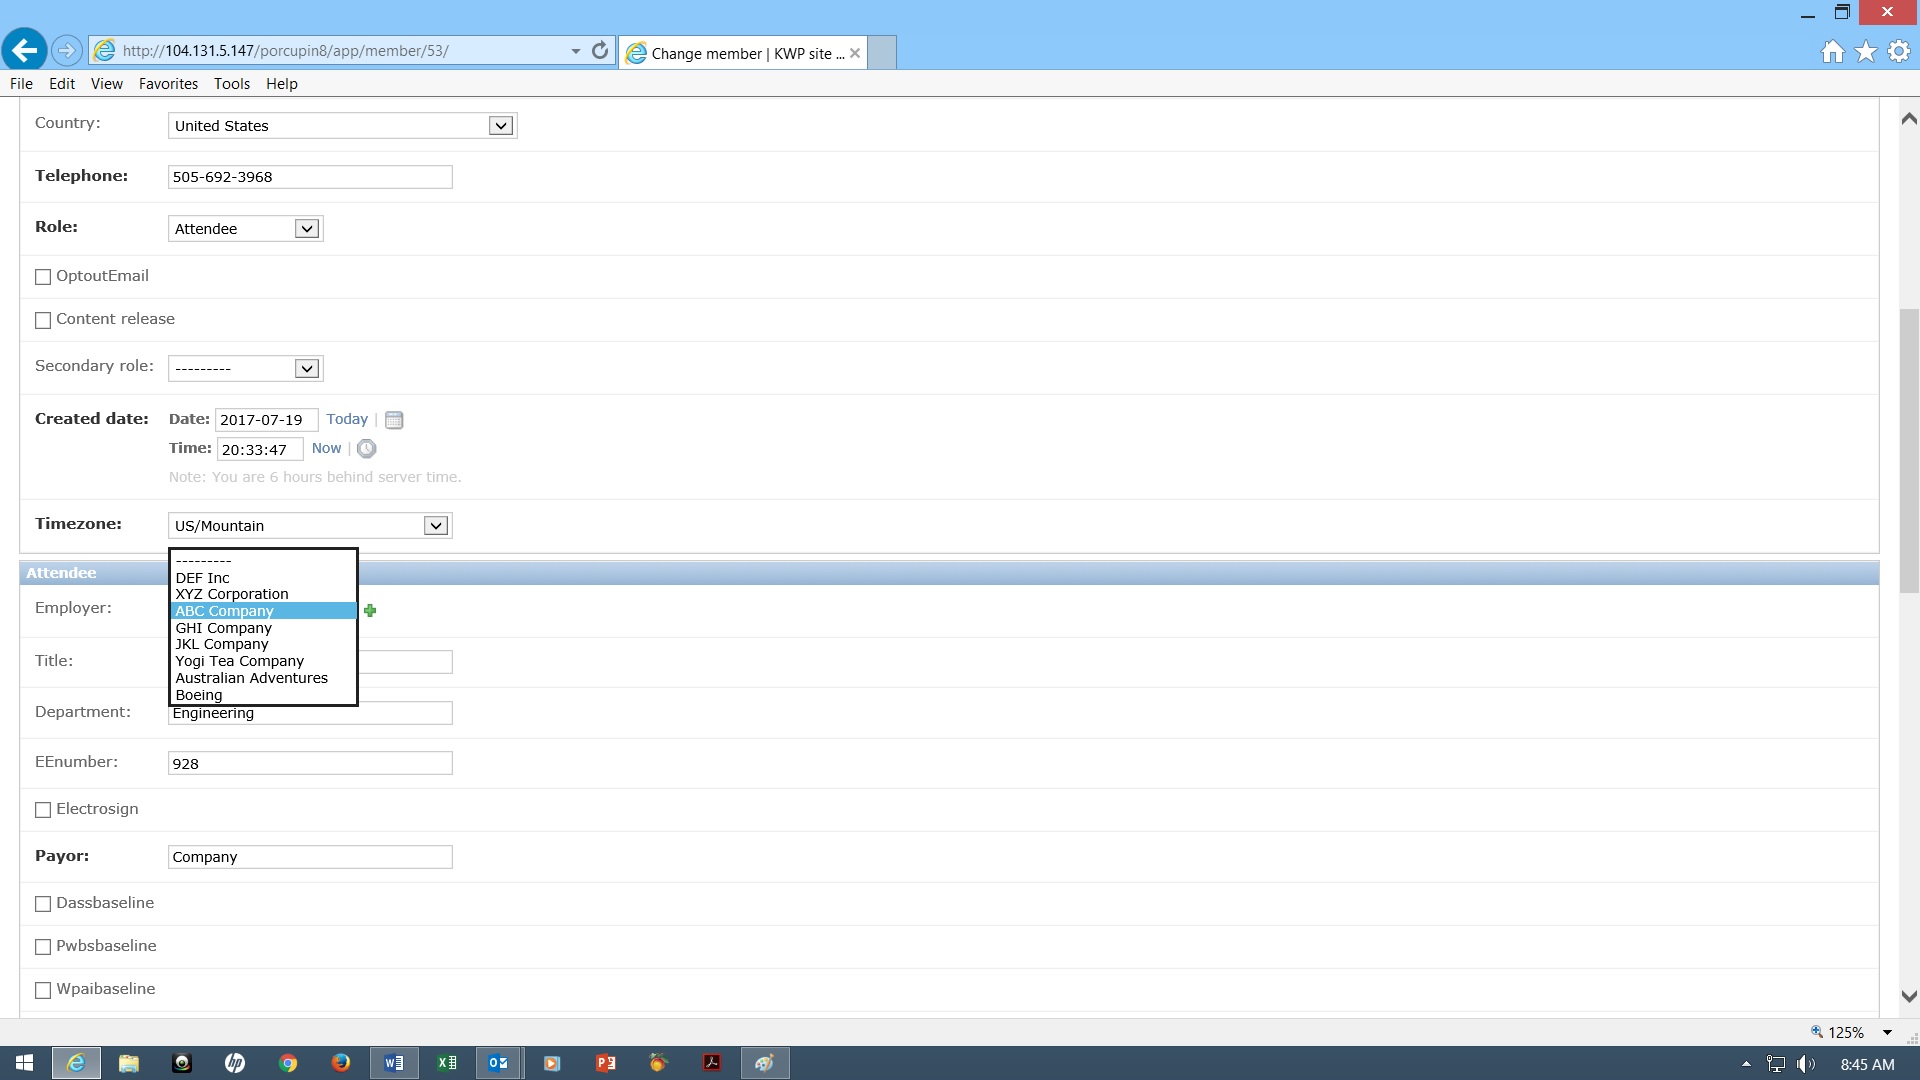
Task: Toggle the OptoutEmail checkbox
Action: [44, 276]
